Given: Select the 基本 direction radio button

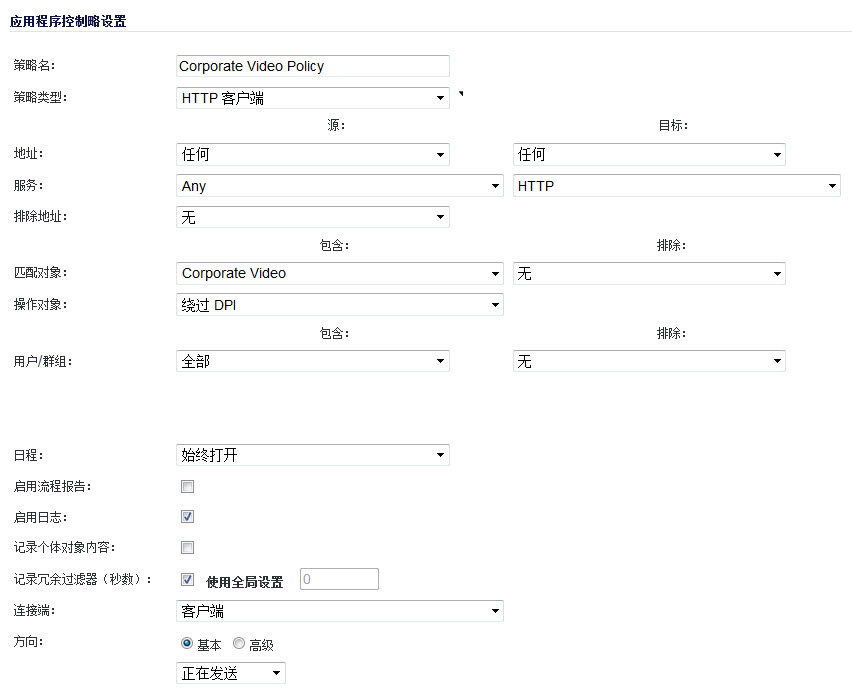Looking at the screenshot, I should (x=187, y=643).
